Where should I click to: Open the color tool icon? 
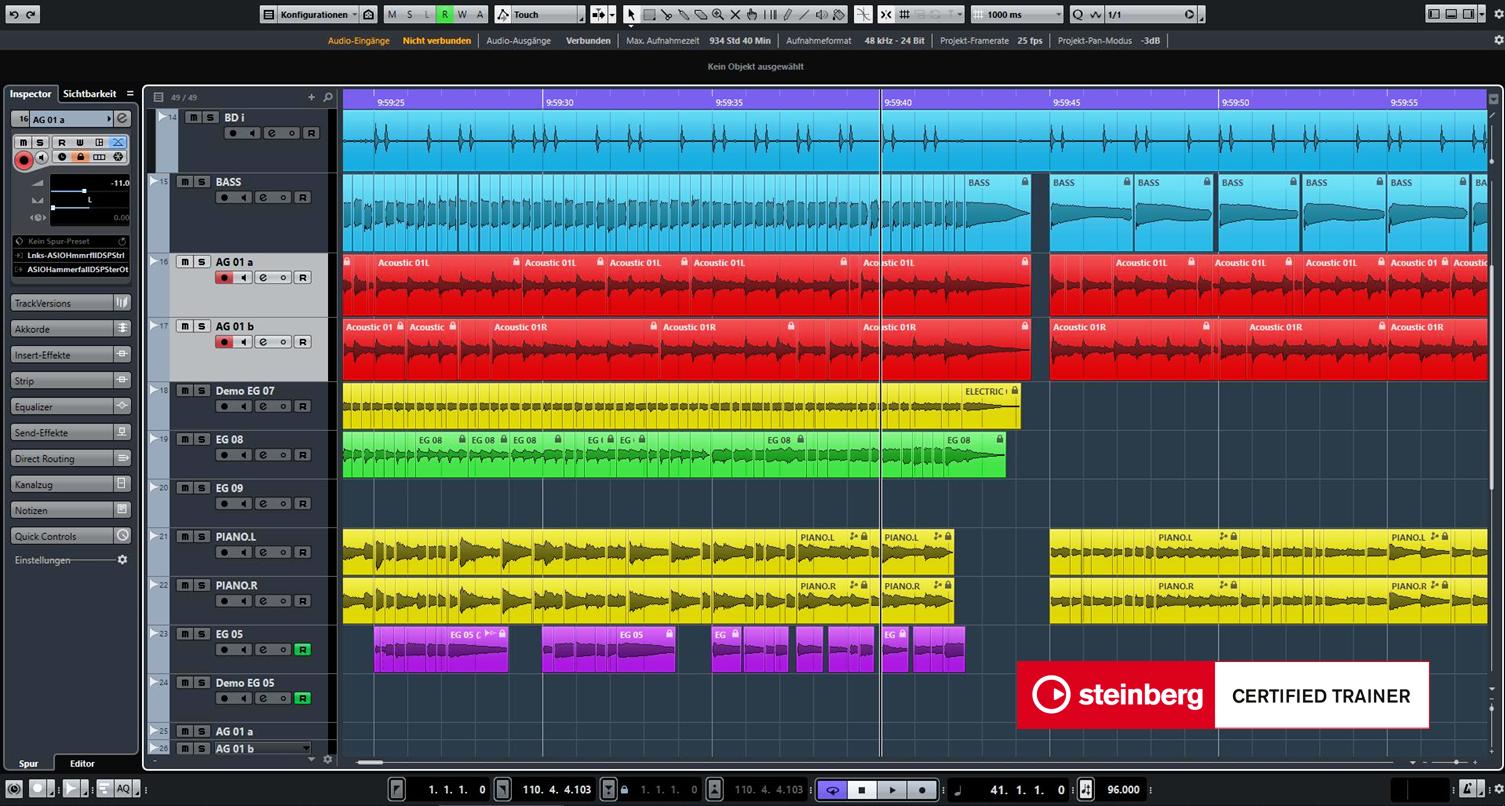(x=838, y=14)
